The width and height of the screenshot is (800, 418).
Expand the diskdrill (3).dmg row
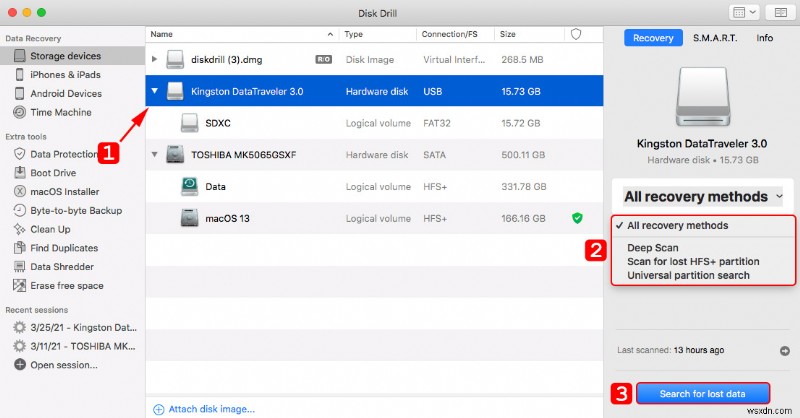click(x=154, y=59)
